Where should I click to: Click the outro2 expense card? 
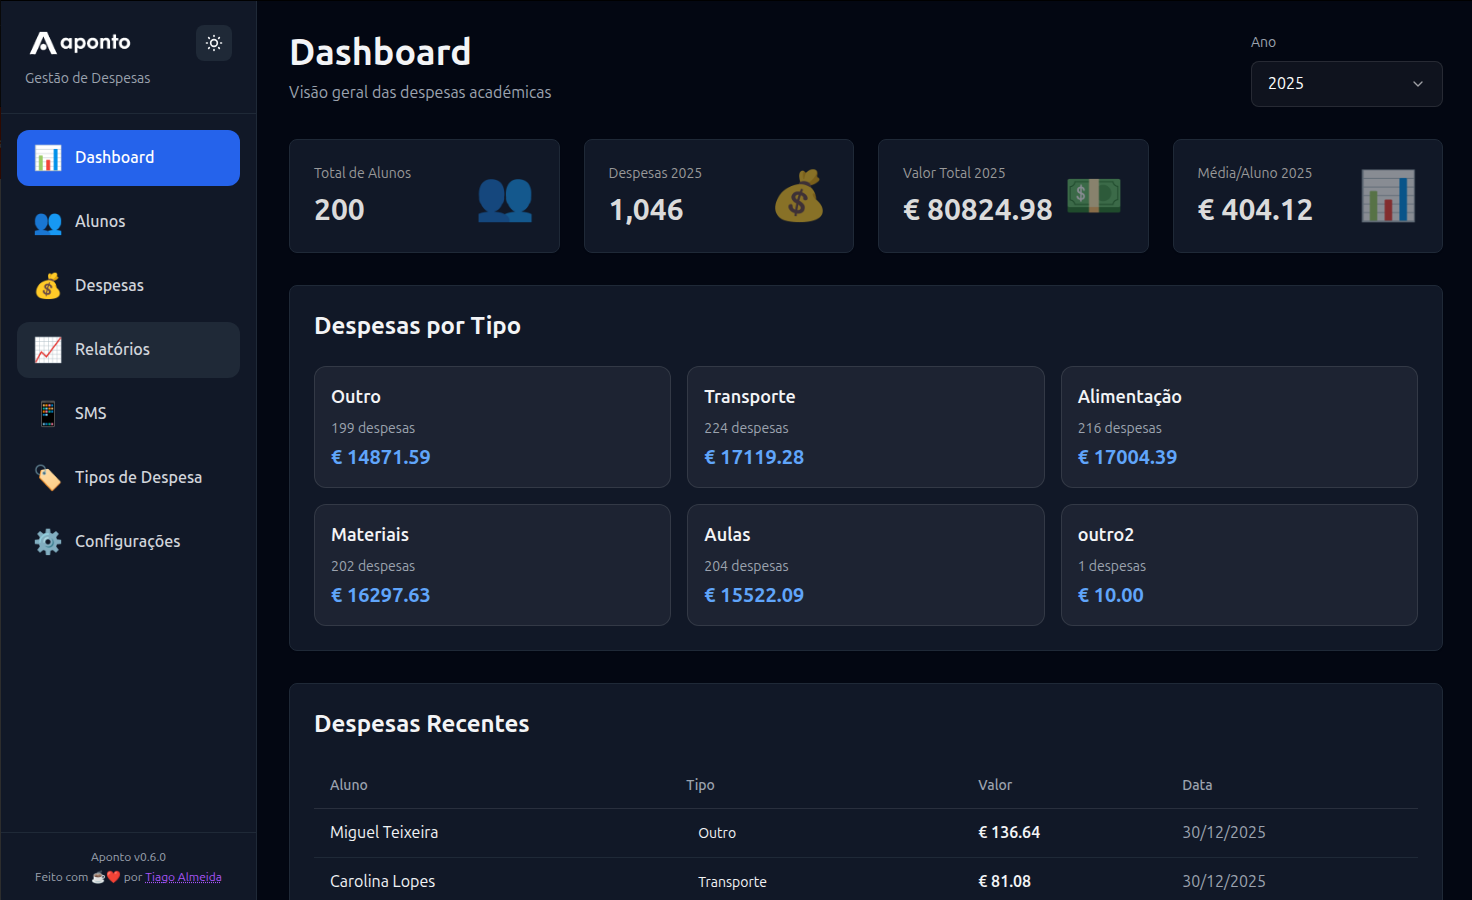coord(1239,565)
